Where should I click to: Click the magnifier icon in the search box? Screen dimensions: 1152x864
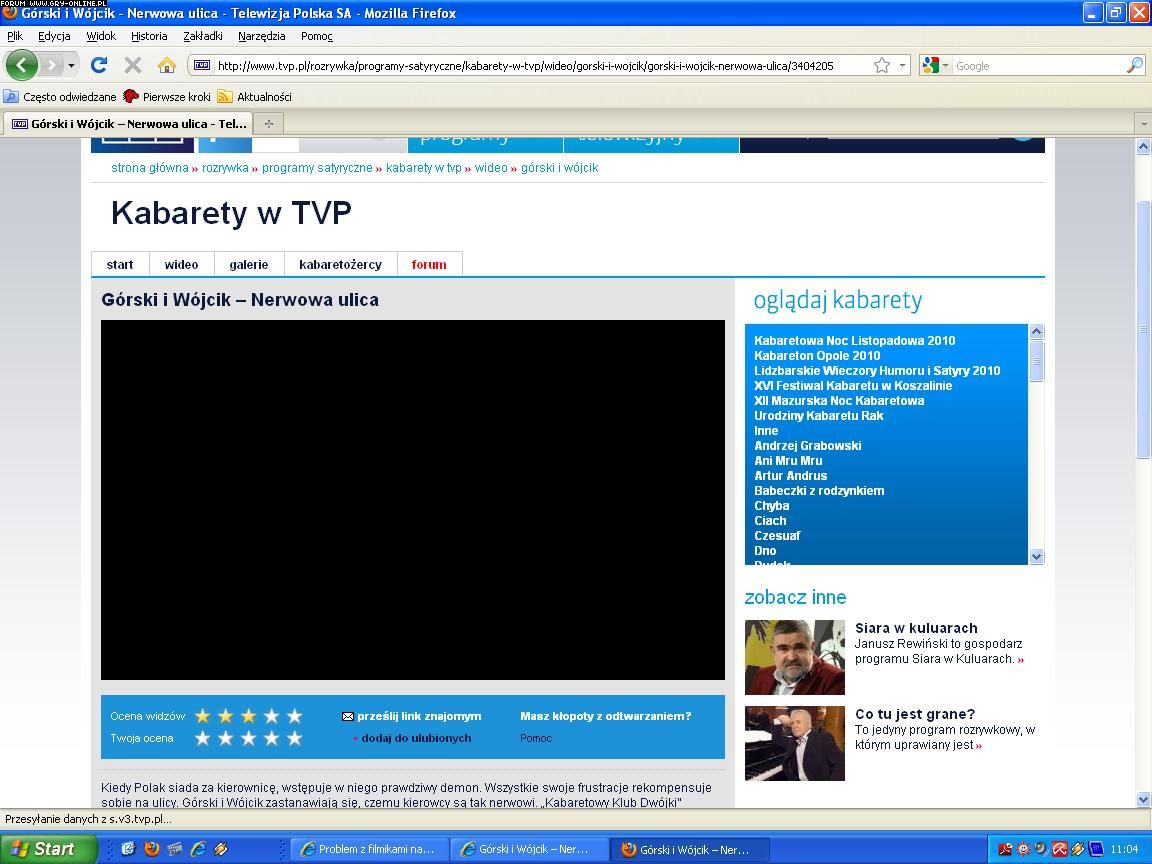1134,65
